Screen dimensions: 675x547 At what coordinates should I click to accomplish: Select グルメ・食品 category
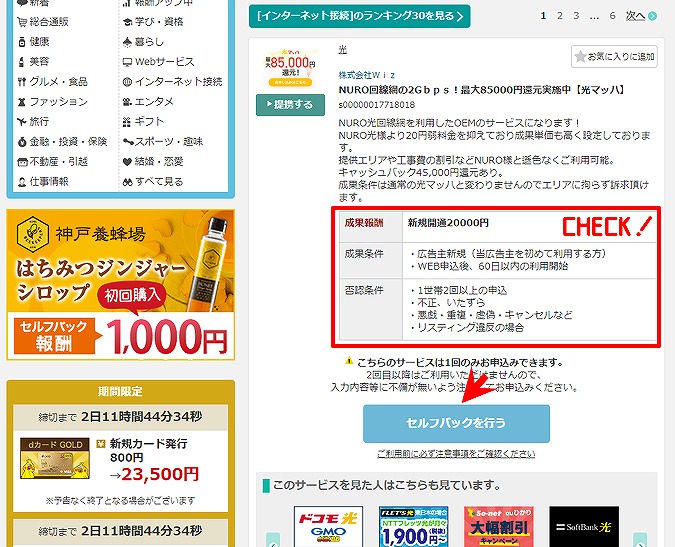click(58, 82)
